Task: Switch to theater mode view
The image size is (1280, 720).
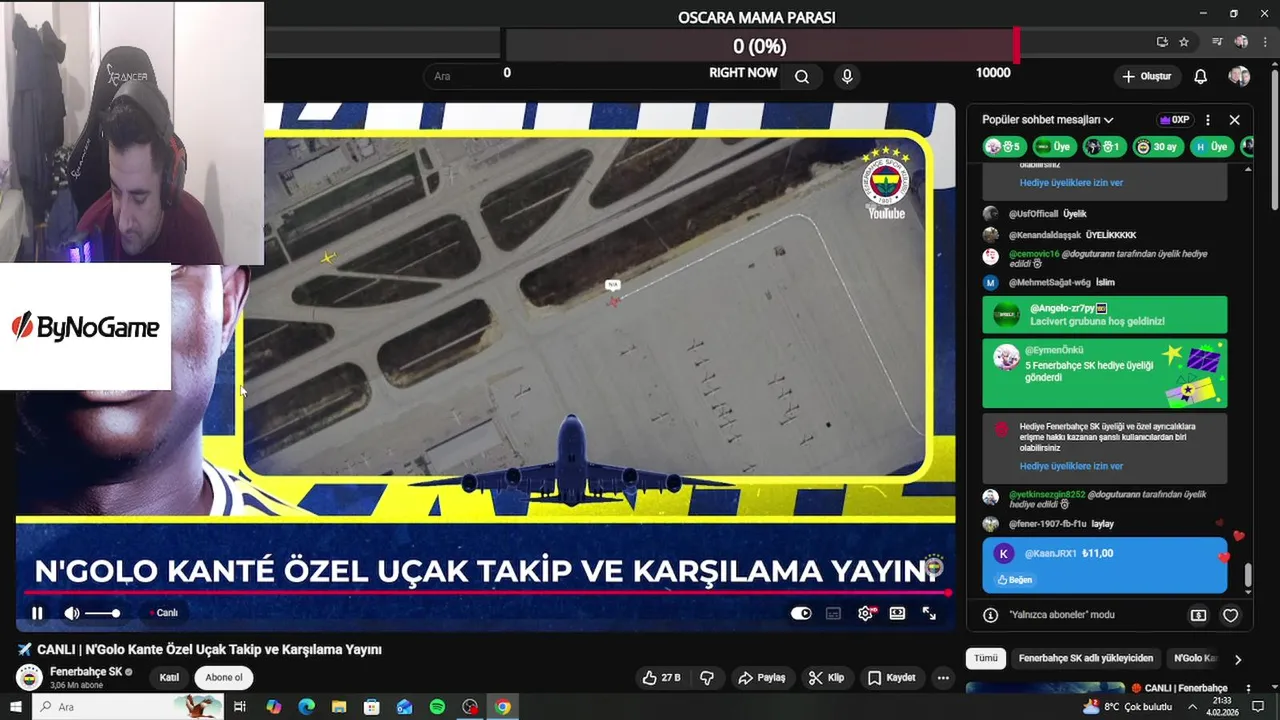Action: coord(898,613)
